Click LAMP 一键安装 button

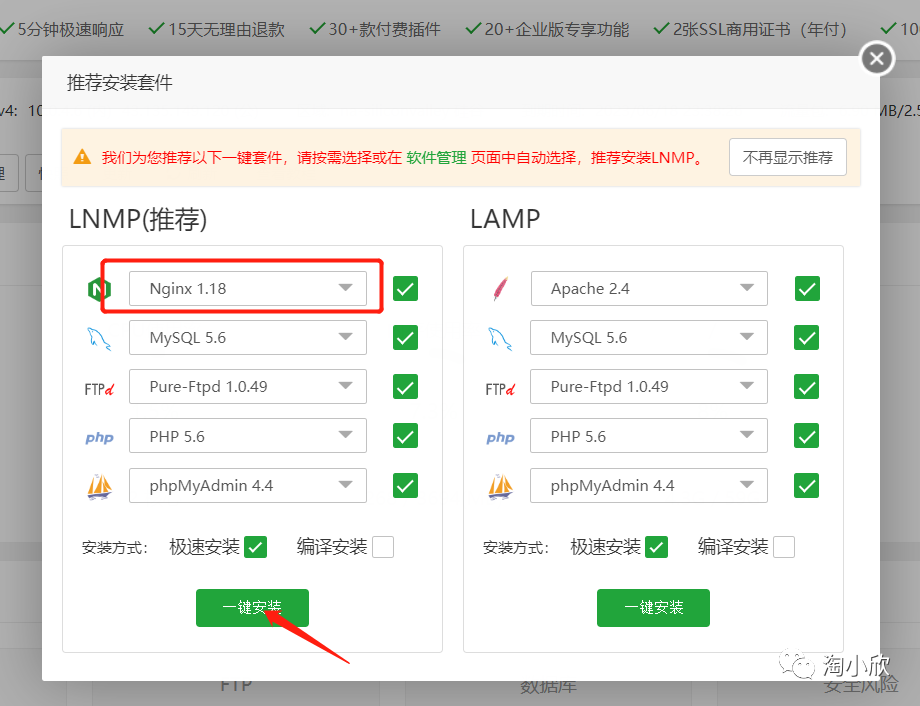[653, 608]
